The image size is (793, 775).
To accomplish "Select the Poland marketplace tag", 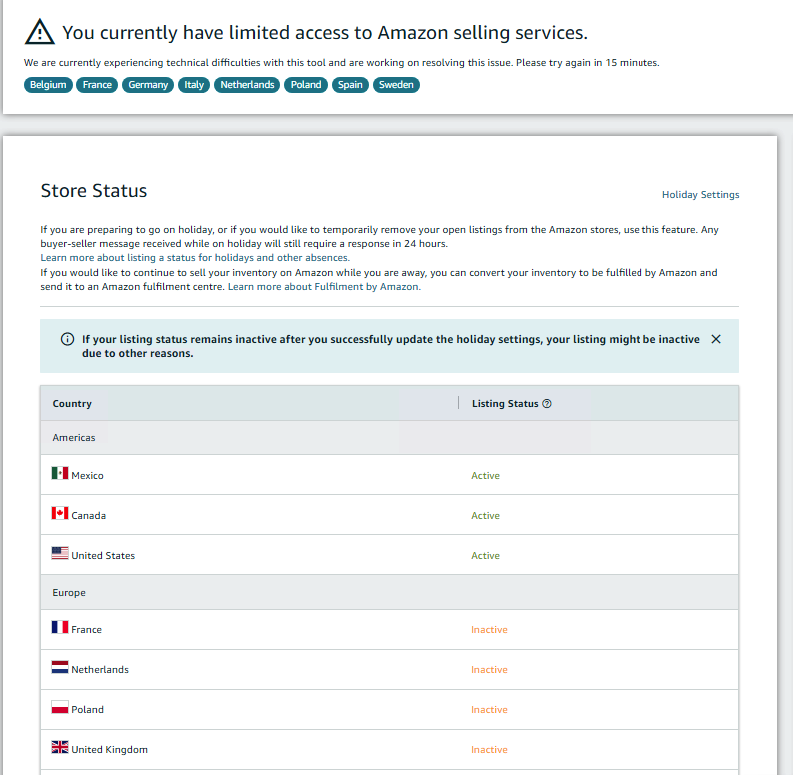I will 305,84.
